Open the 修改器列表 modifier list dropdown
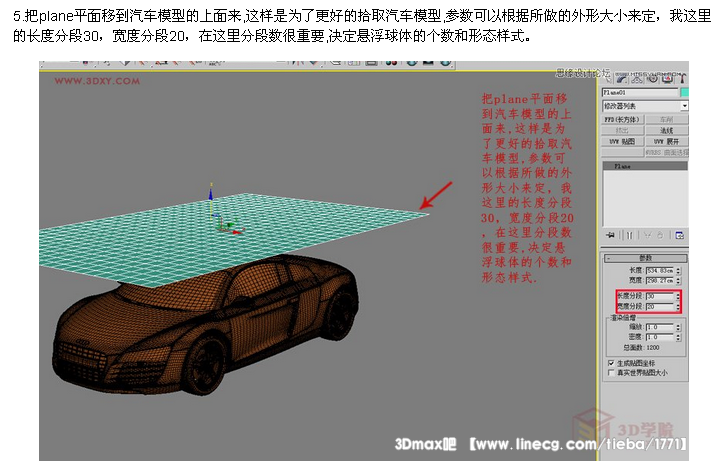Screen dimensions: 716x461 point(645,106)
